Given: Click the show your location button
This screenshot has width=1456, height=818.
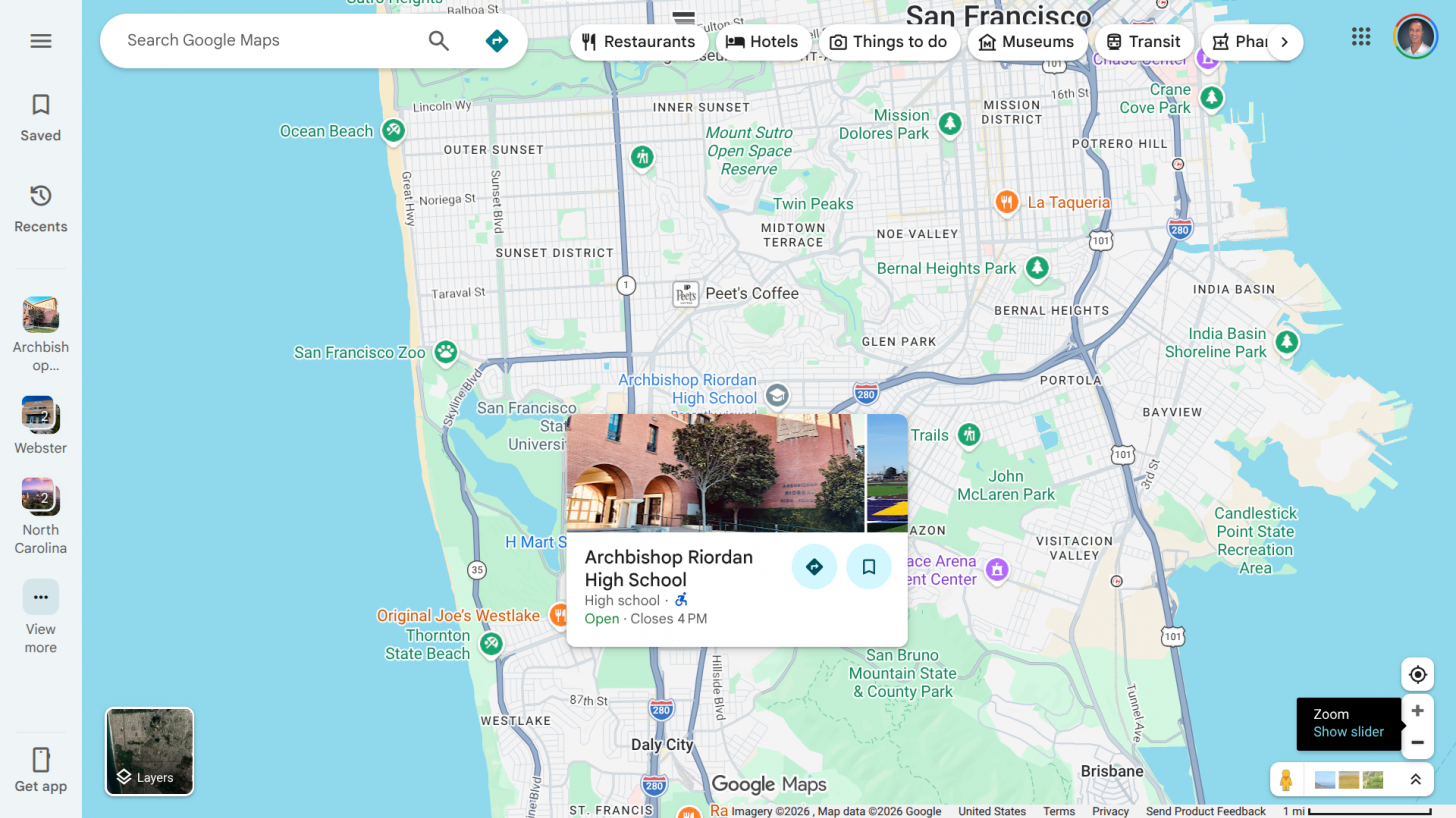Looking at the screenshot, I should coord(1417,675).
